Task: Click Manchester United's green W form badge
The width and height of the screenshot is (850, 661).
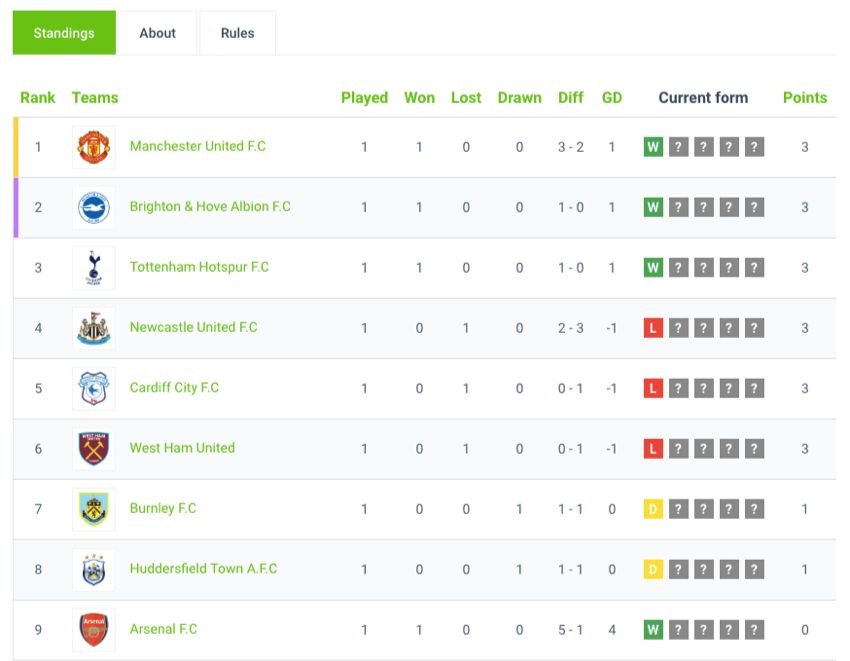Action: (653, 147)
